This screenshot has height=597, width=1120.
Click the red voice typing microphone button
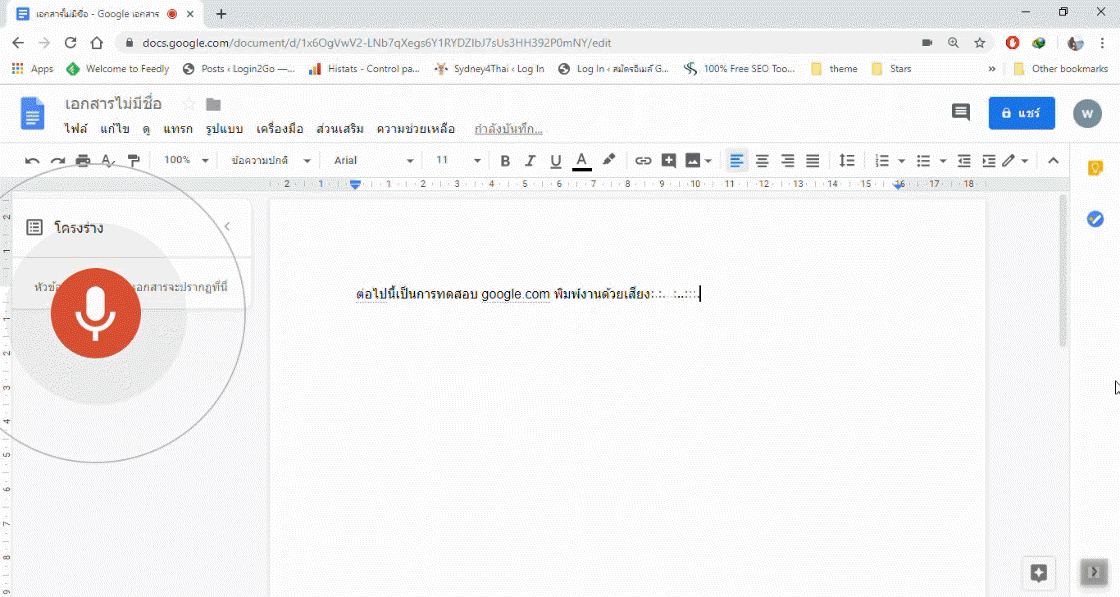[x=96, y=313]
